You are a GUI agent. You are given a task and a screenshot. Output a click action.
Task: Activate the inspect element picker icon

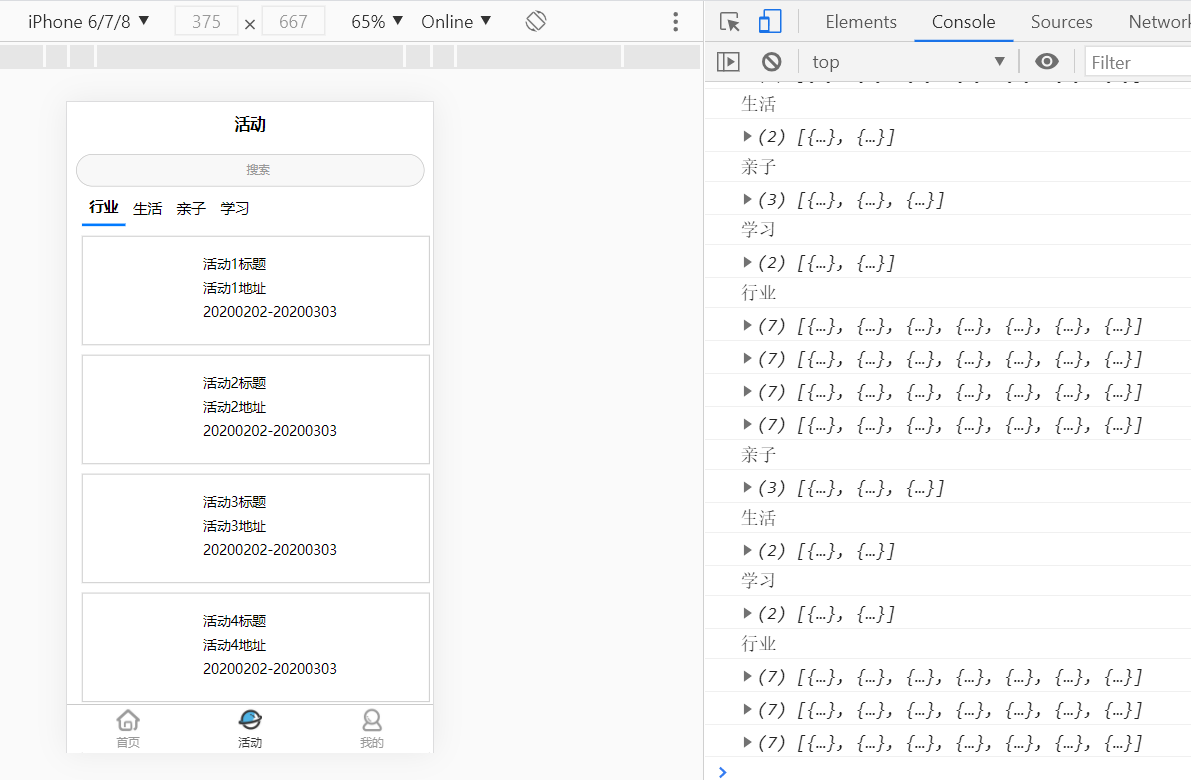[729, 22]
